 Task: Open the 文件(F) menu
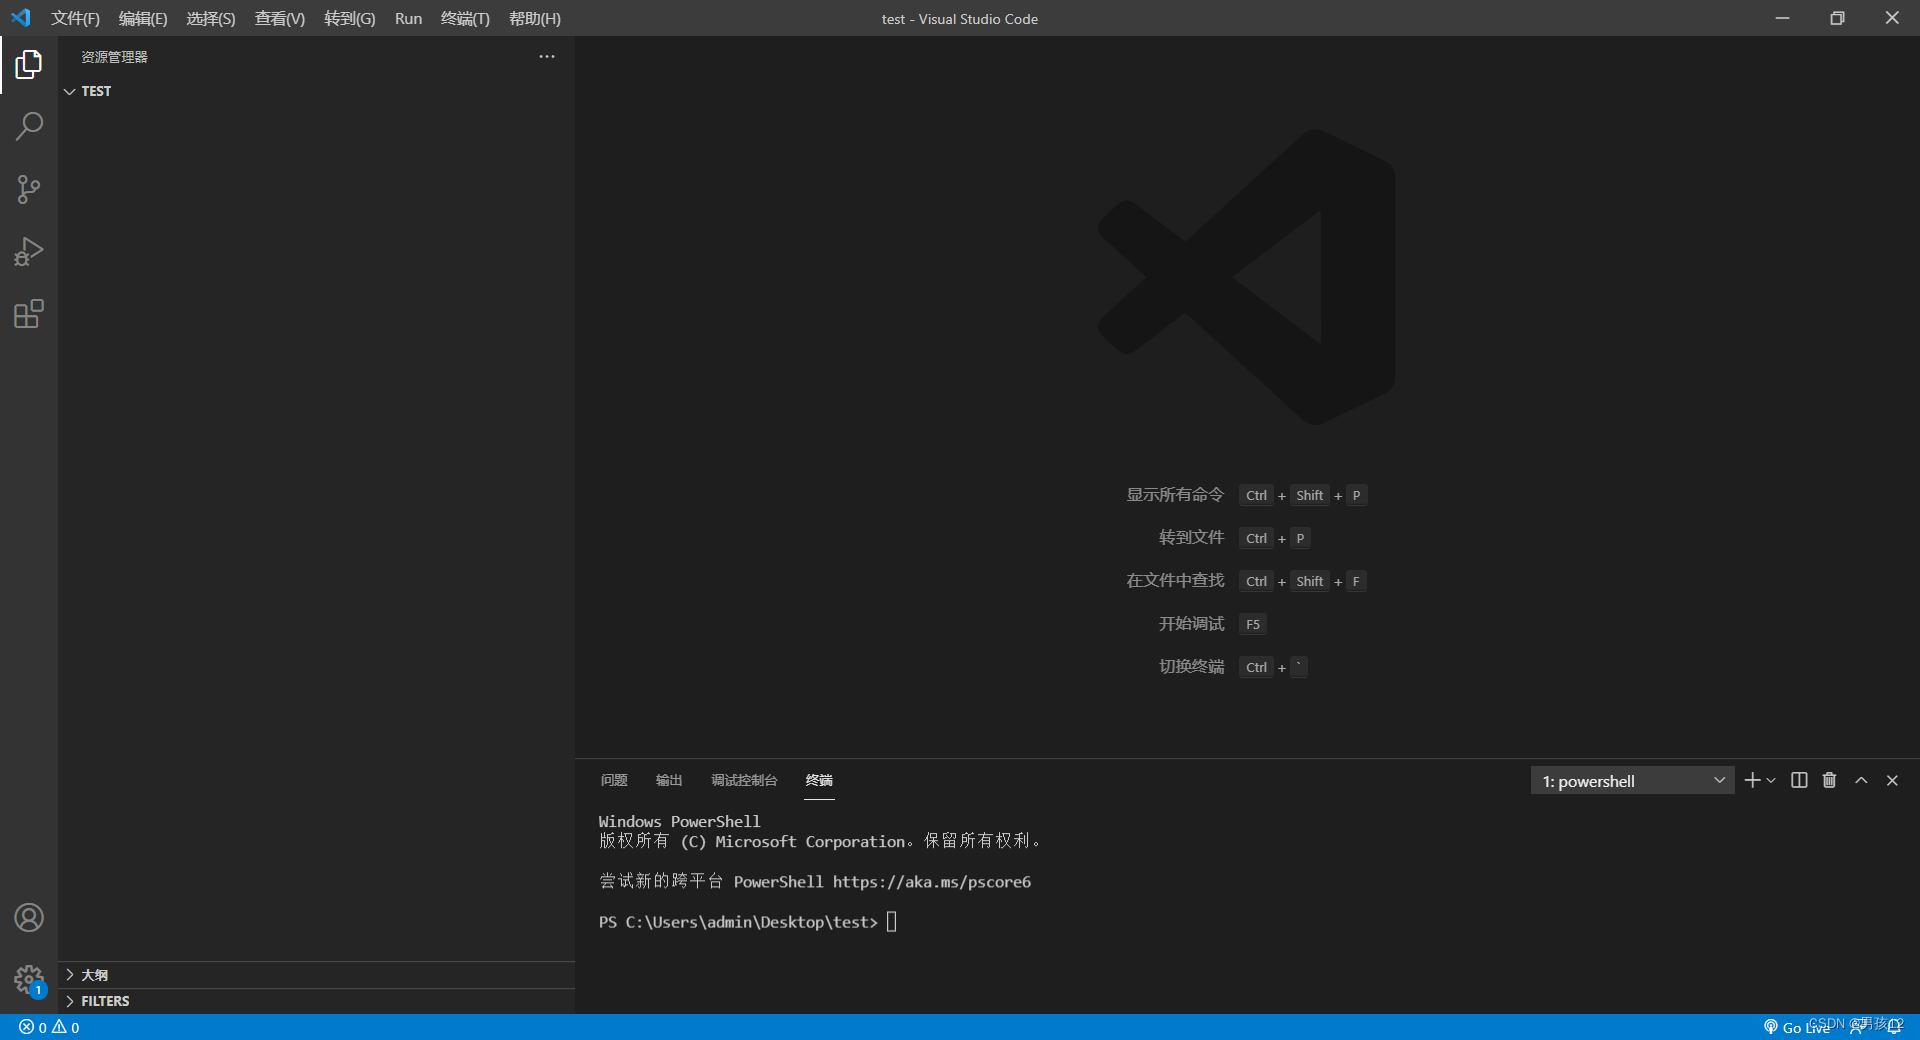pos(76,19)
